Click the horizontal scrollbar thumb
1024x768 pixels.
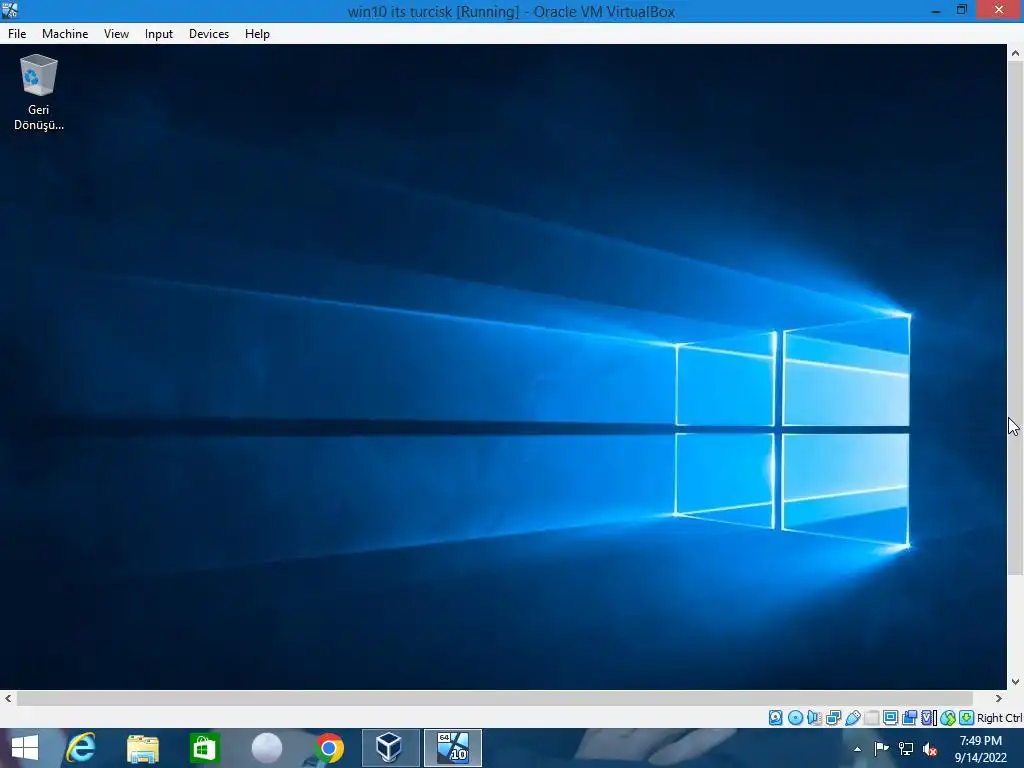[494, 698]
